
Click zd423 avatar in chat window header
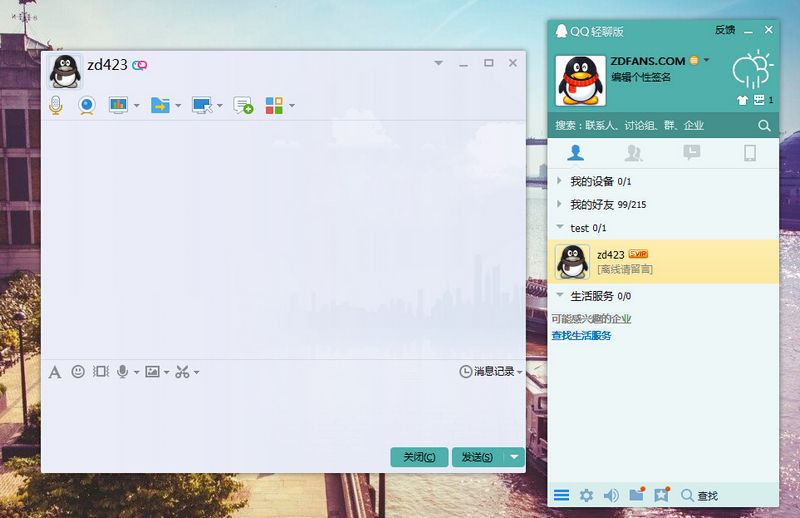[65, 71]
